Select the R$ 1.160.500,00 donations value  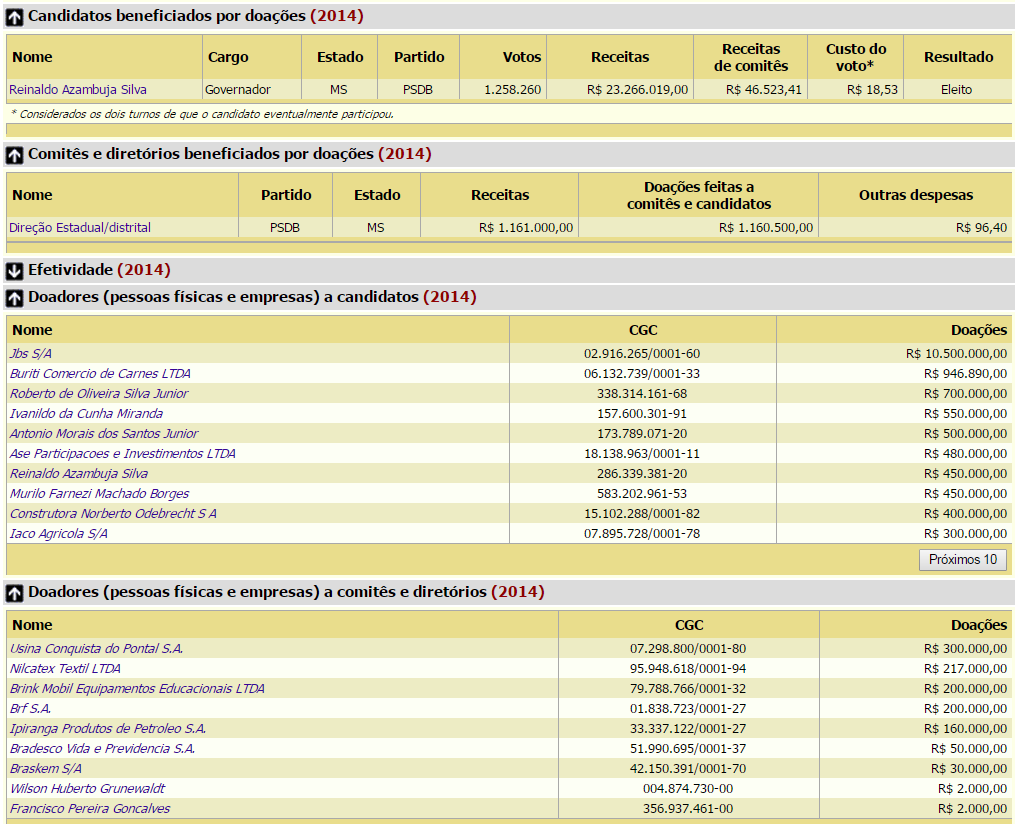pyautogui.click(x=765, y=227)
